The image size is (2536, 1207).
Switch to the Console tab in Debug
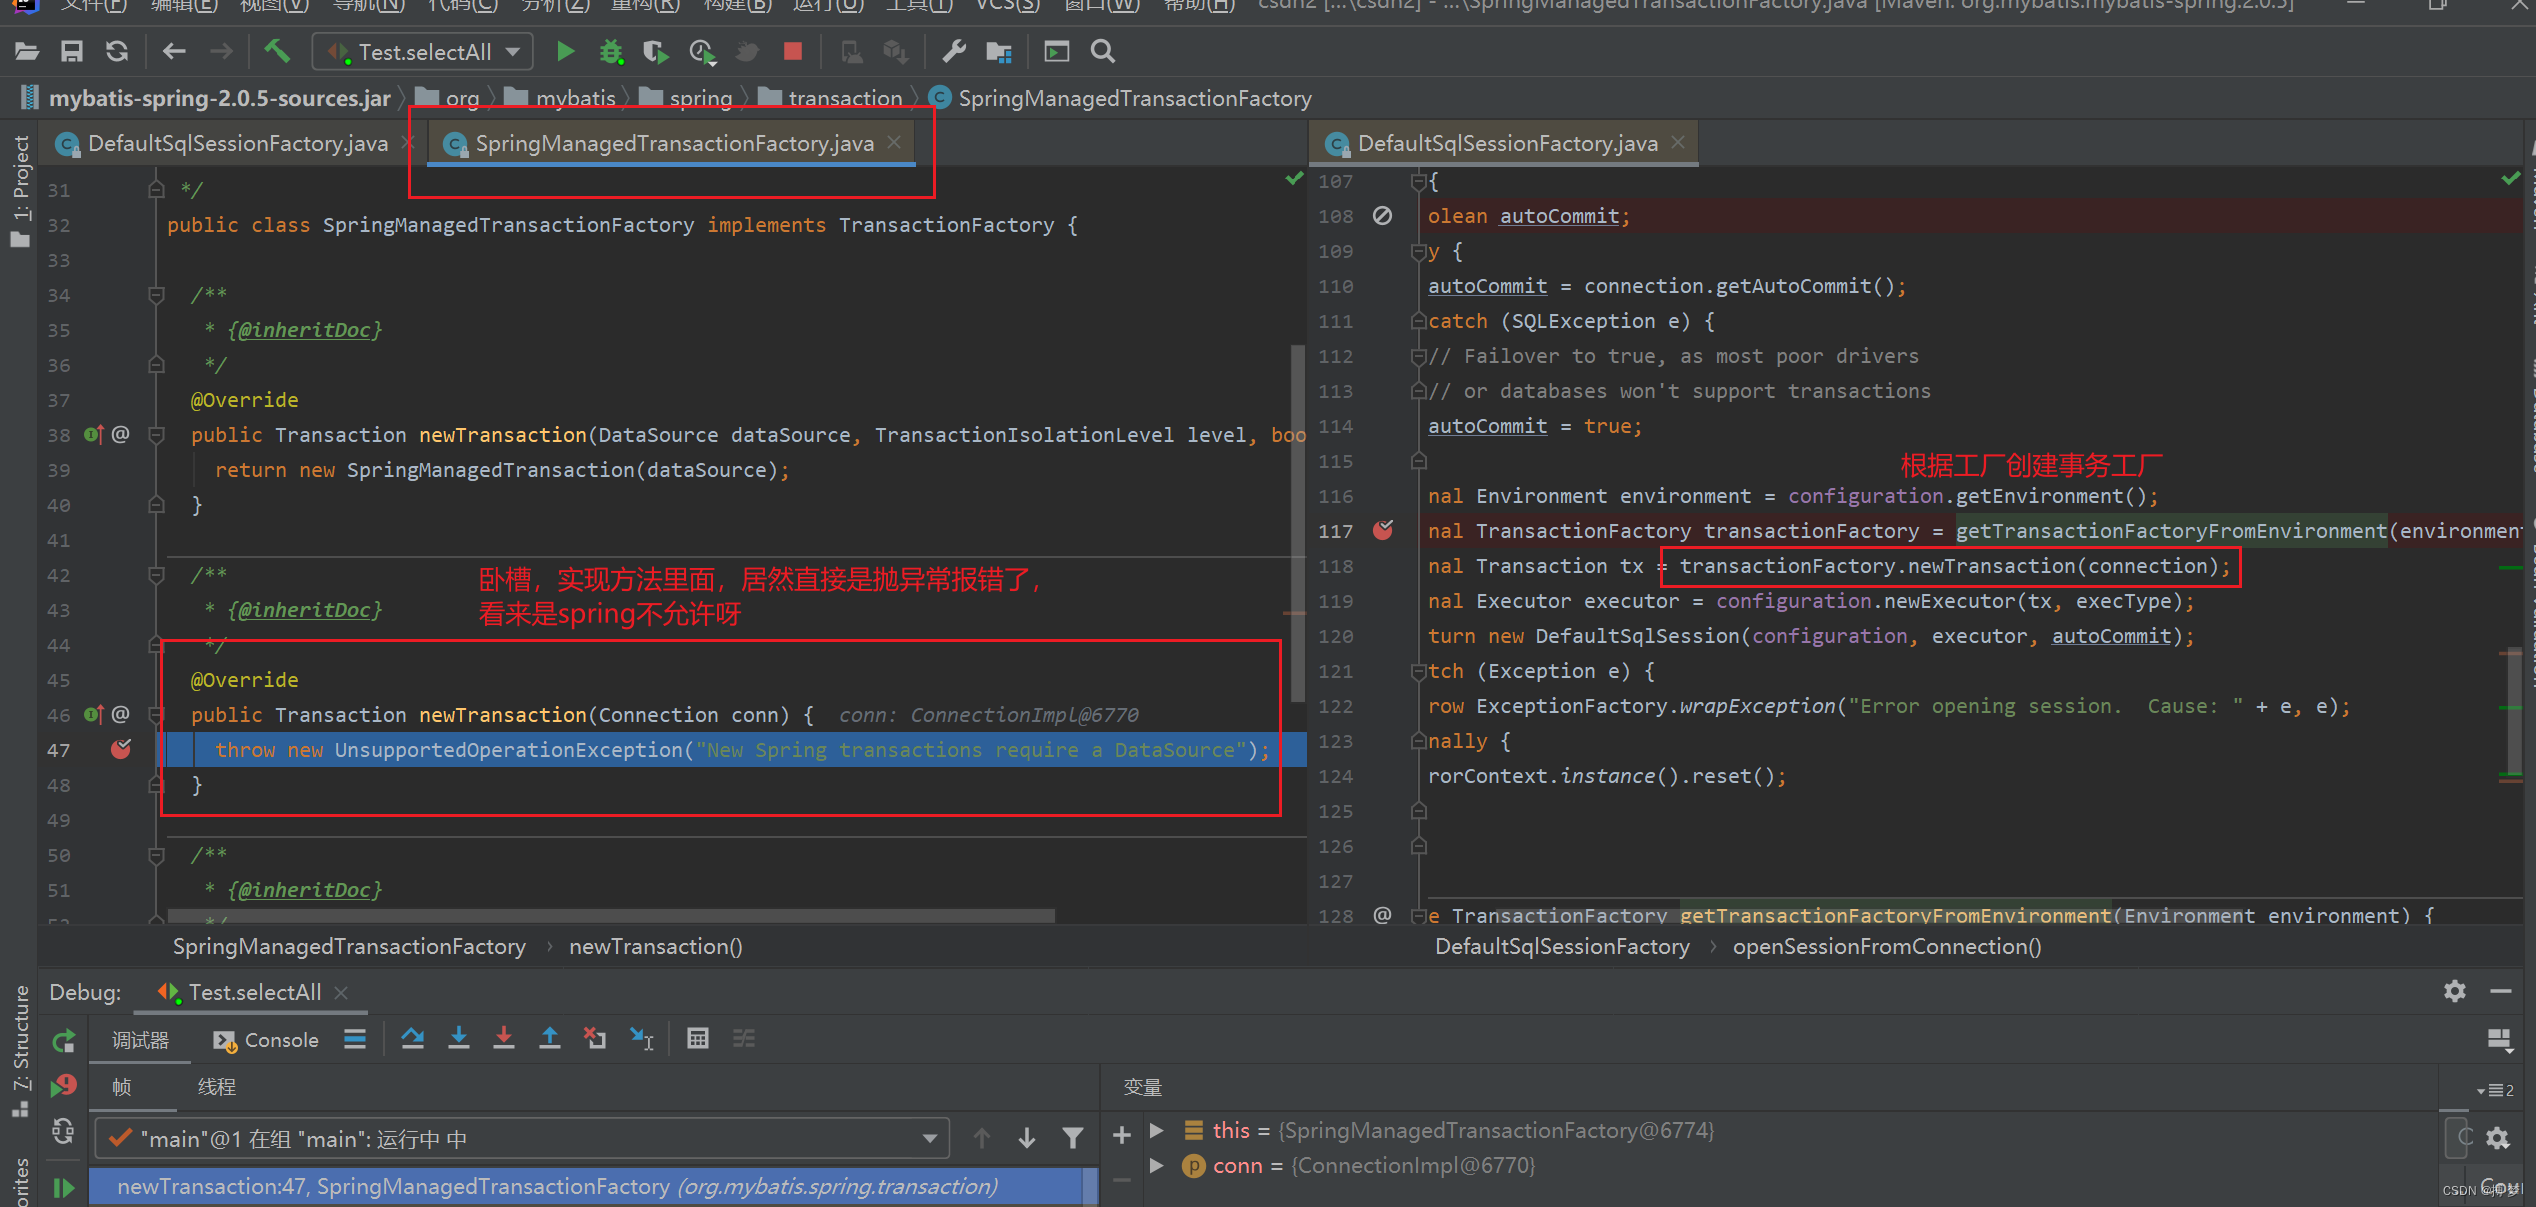pyautogui.click(x=266, y=1040)
